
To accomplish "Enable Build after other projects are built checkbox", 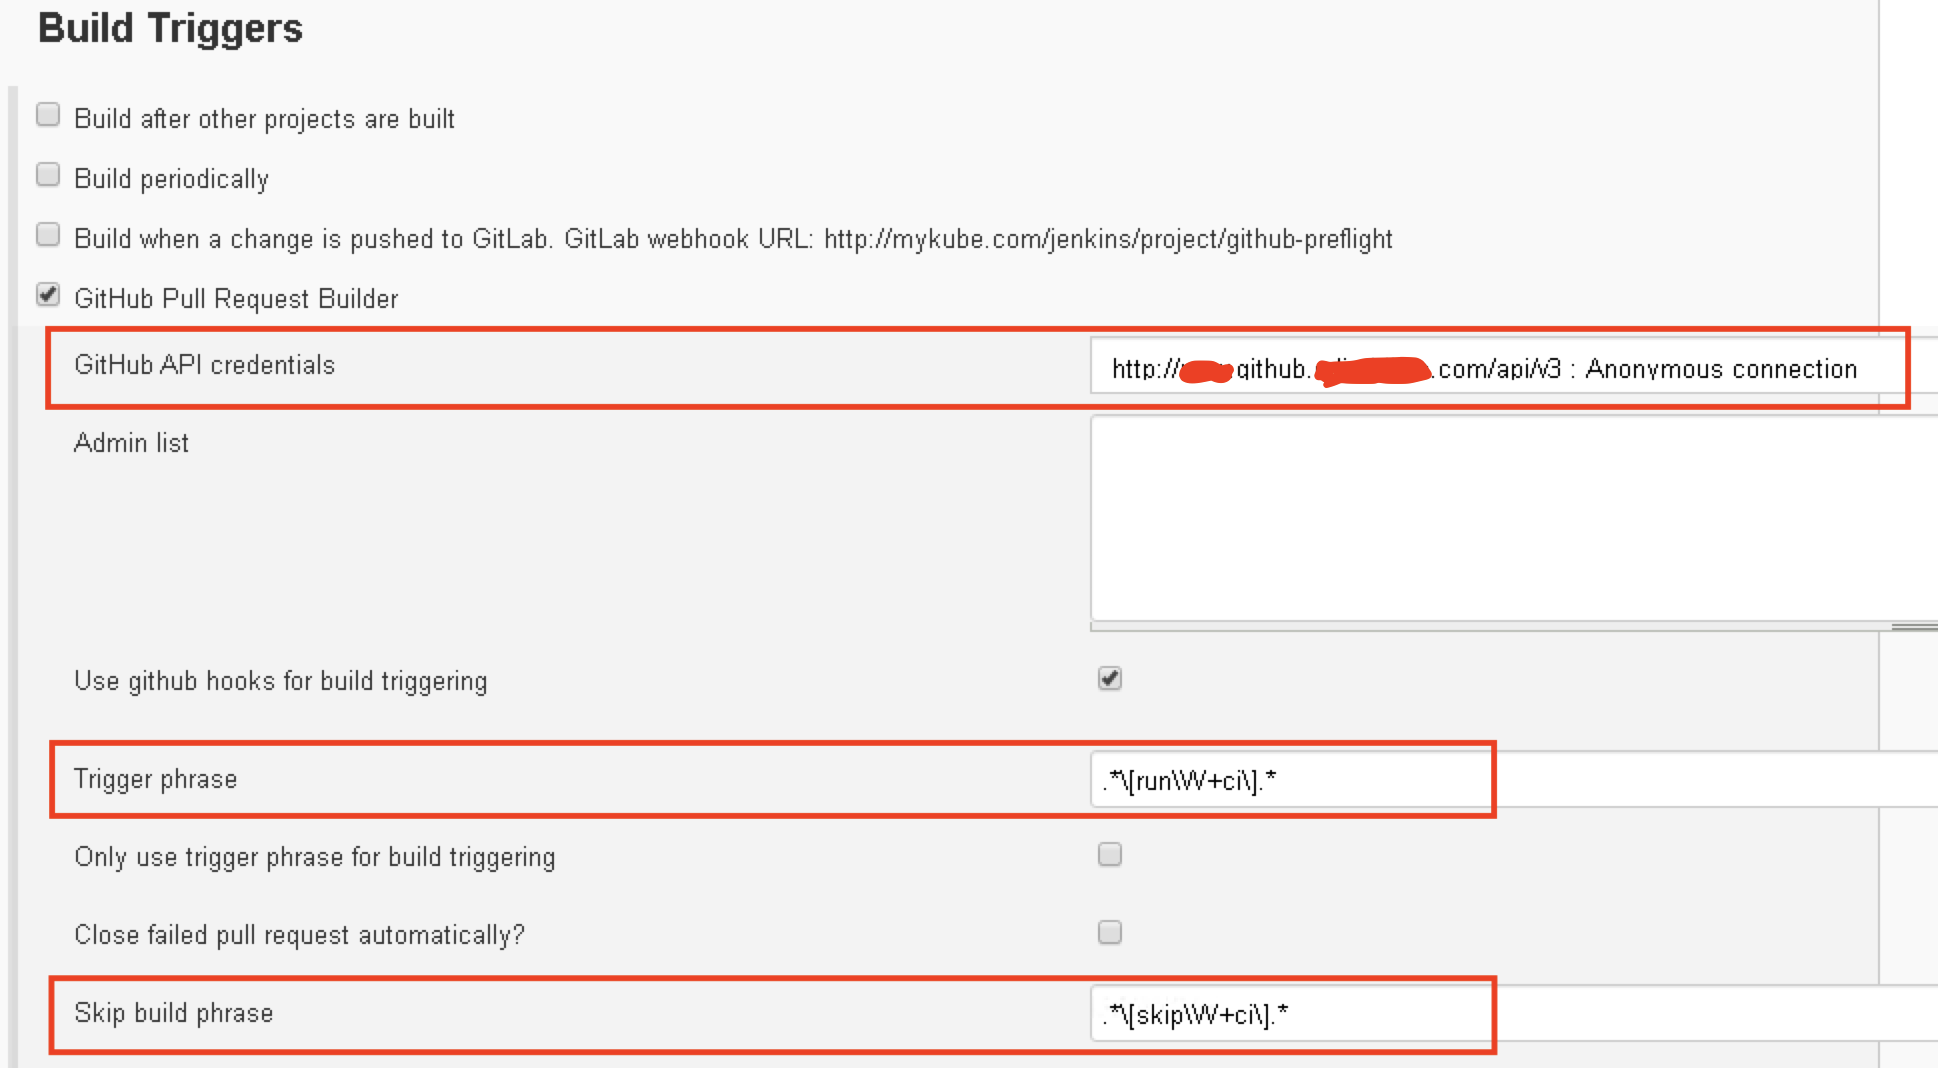I will [48, 116].
